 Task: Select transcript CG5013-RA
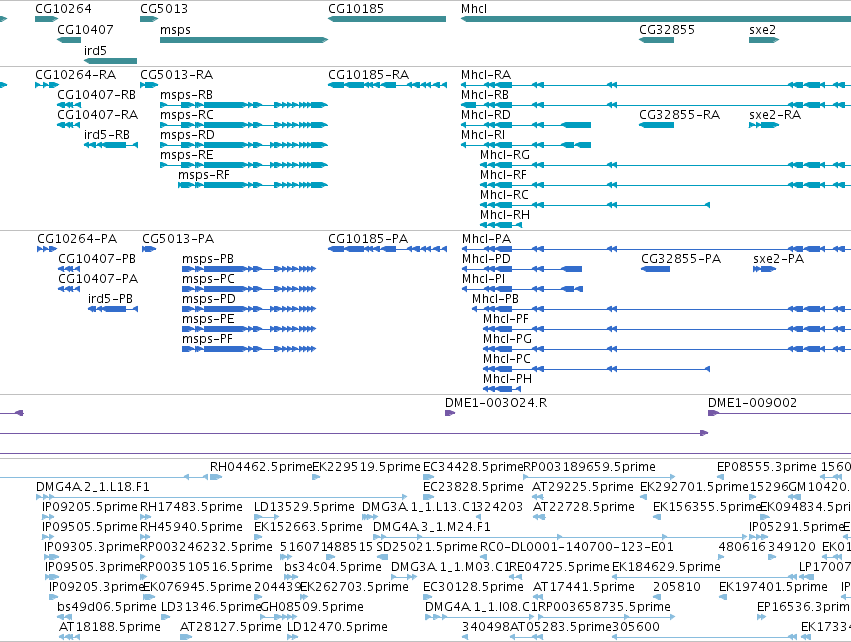149,85
